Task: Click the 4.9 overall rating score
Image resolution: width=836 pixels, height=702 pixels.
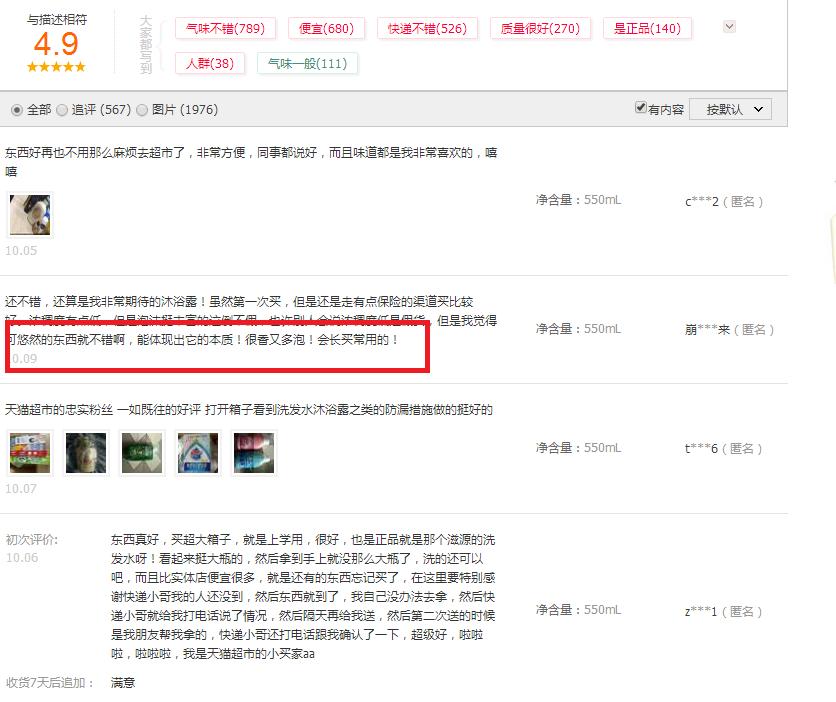Action: tap(56, 44)
